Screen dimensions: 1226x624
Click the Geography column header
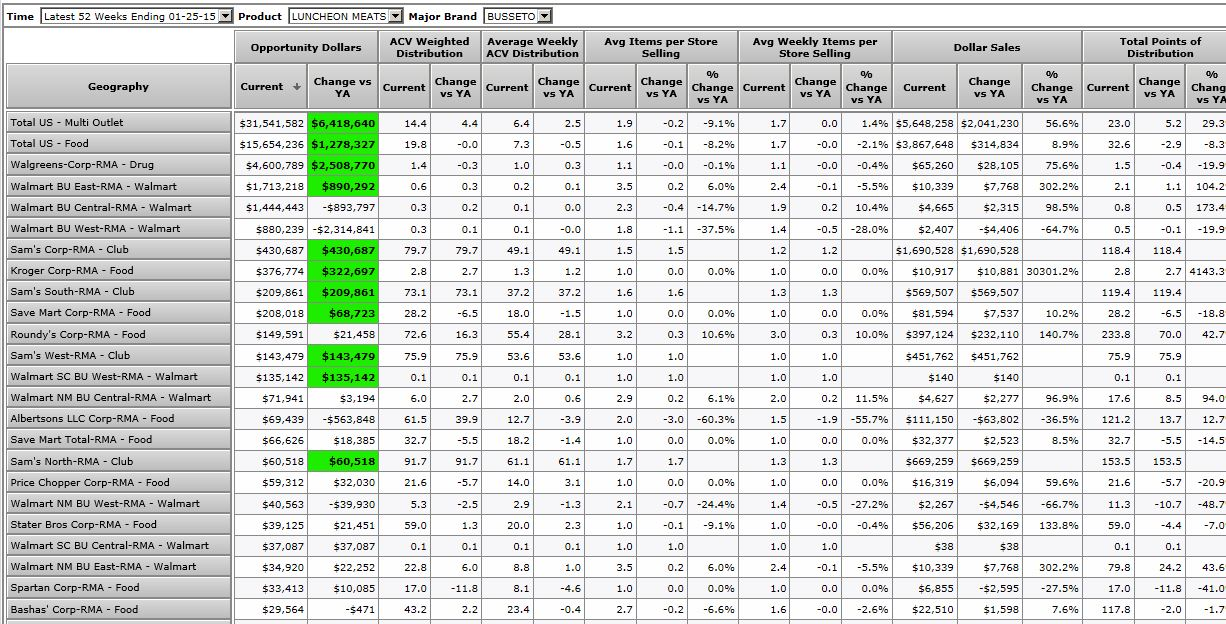pyautogui.click(x=118, y=87)
